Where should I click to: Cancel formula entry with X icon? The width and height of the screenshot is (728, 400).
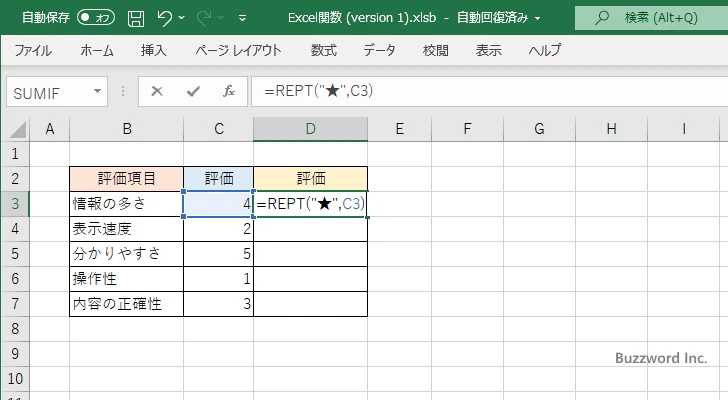coord(157,91)
